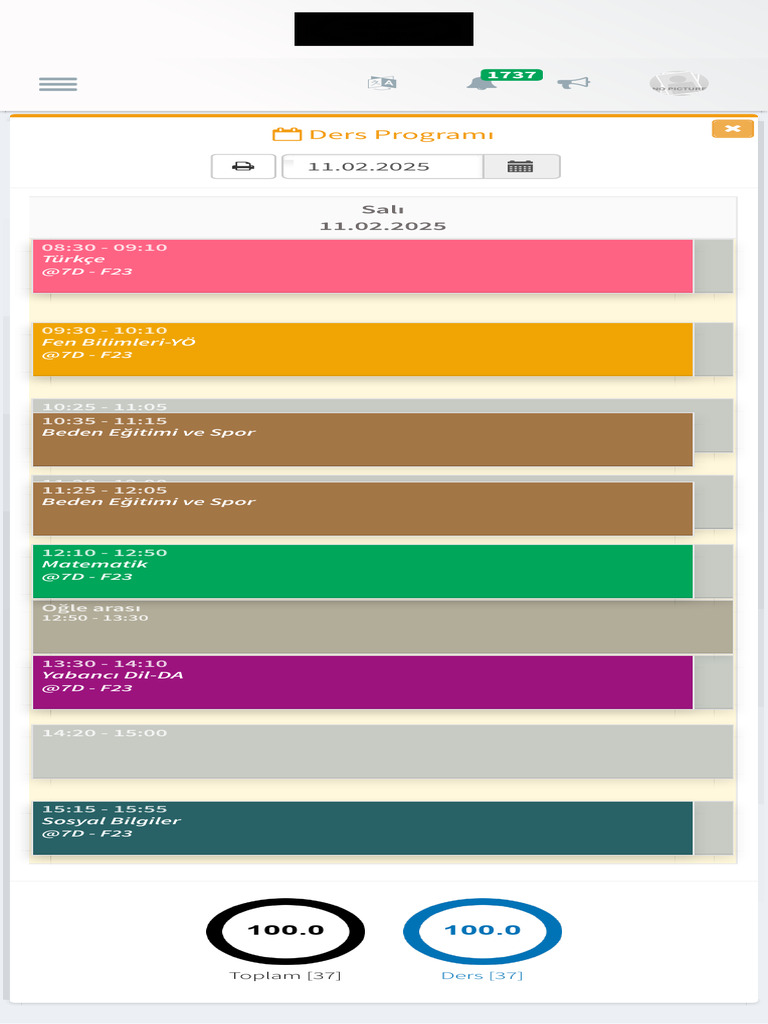Click the megaphone announcements icon

pos(573,83)
